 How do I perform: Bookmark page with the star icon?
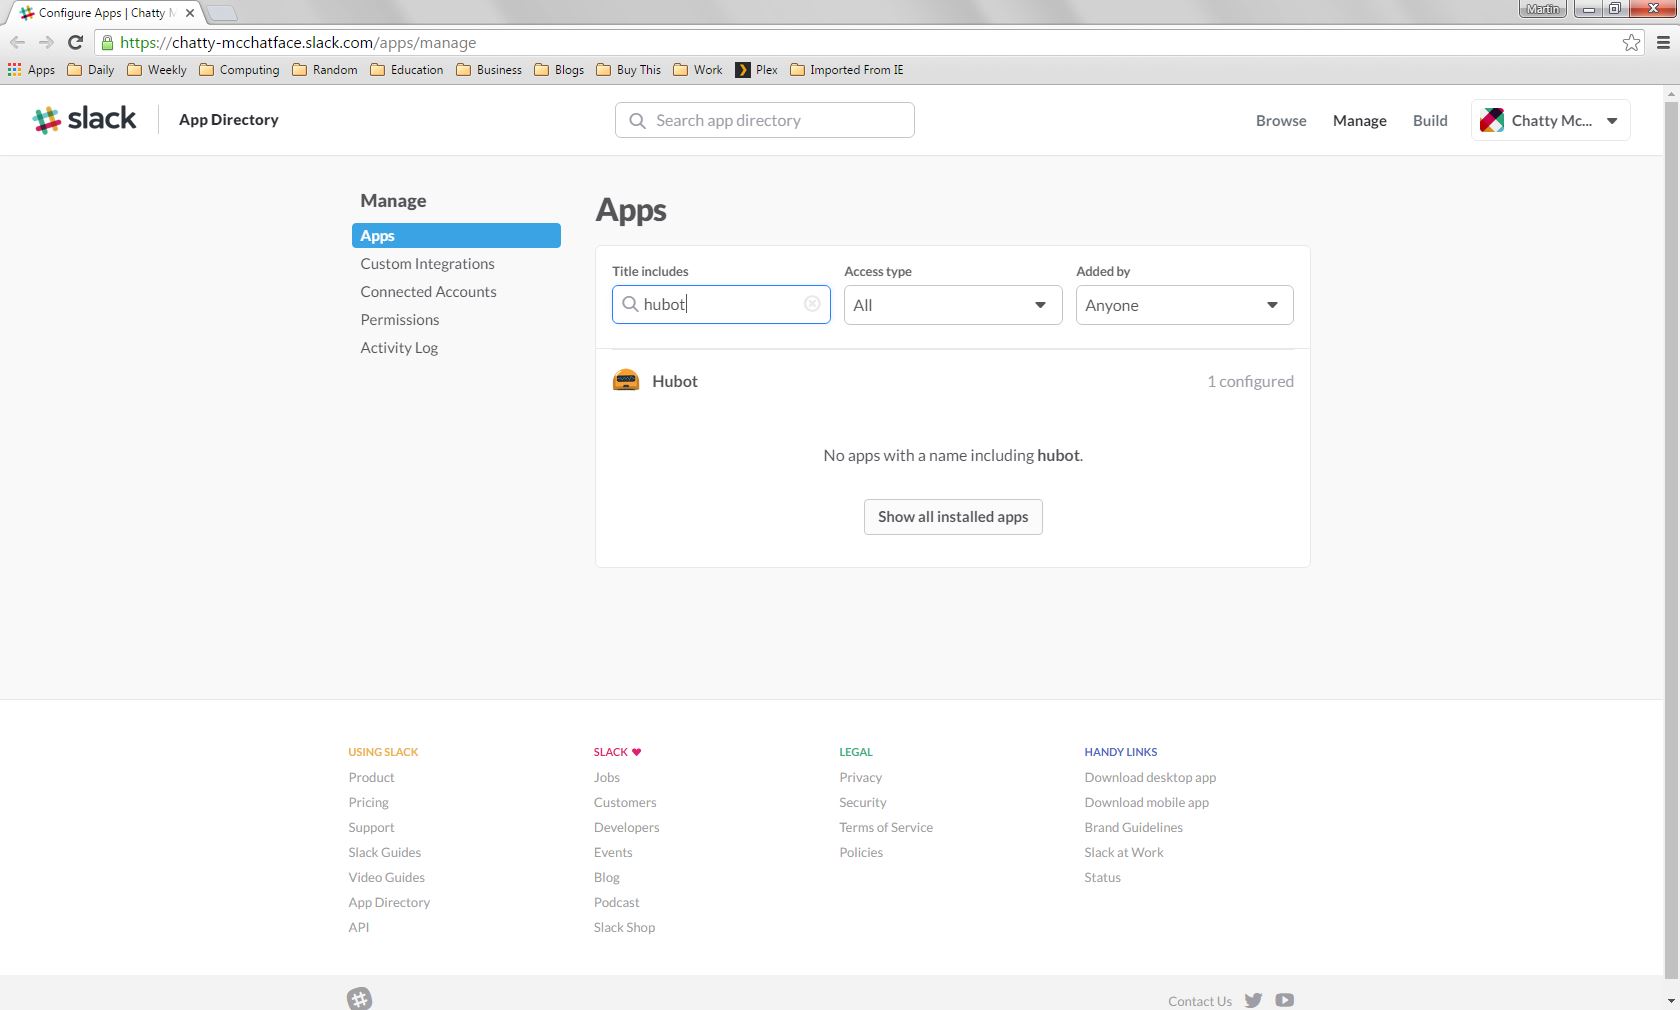(1631, 42)
